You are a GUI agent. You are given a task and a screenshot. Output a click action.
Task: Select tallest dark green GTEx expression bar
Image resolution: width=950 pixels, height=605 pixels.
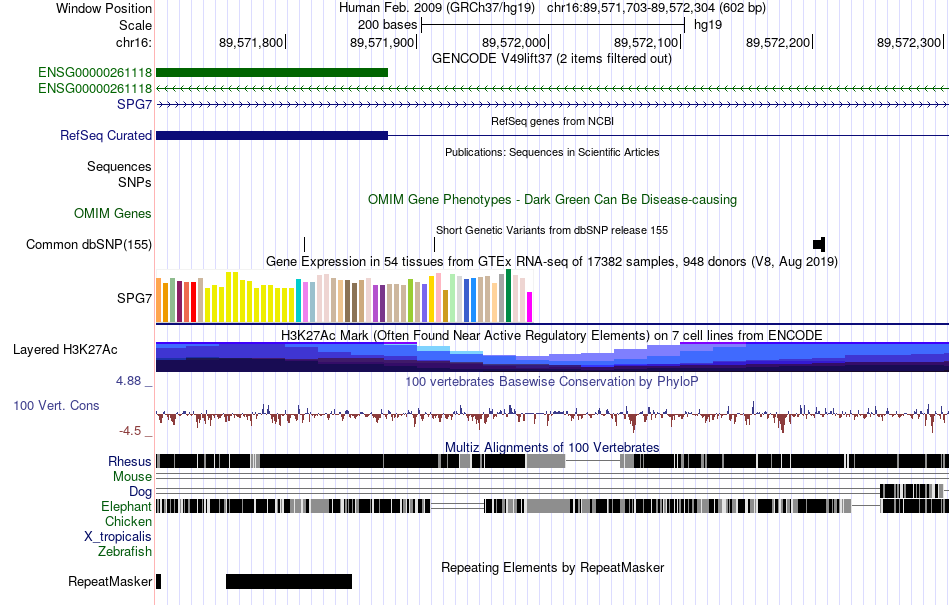[508, 296]
